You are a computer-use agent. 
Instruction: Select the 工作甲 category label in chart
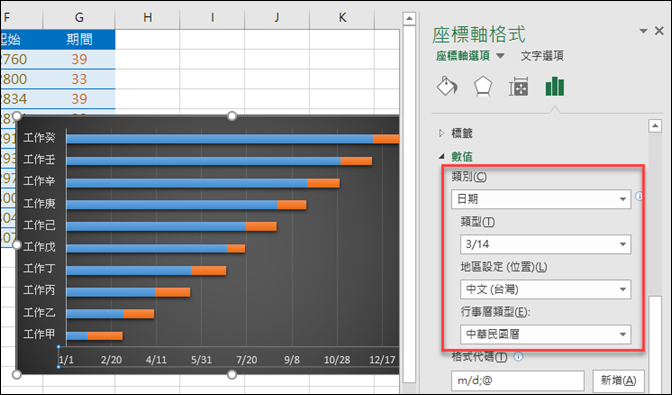point(39,334)
